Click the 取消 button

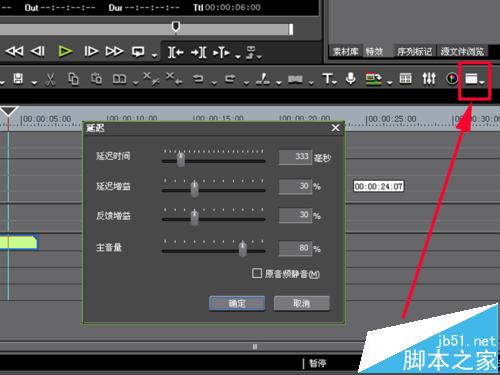302,303
